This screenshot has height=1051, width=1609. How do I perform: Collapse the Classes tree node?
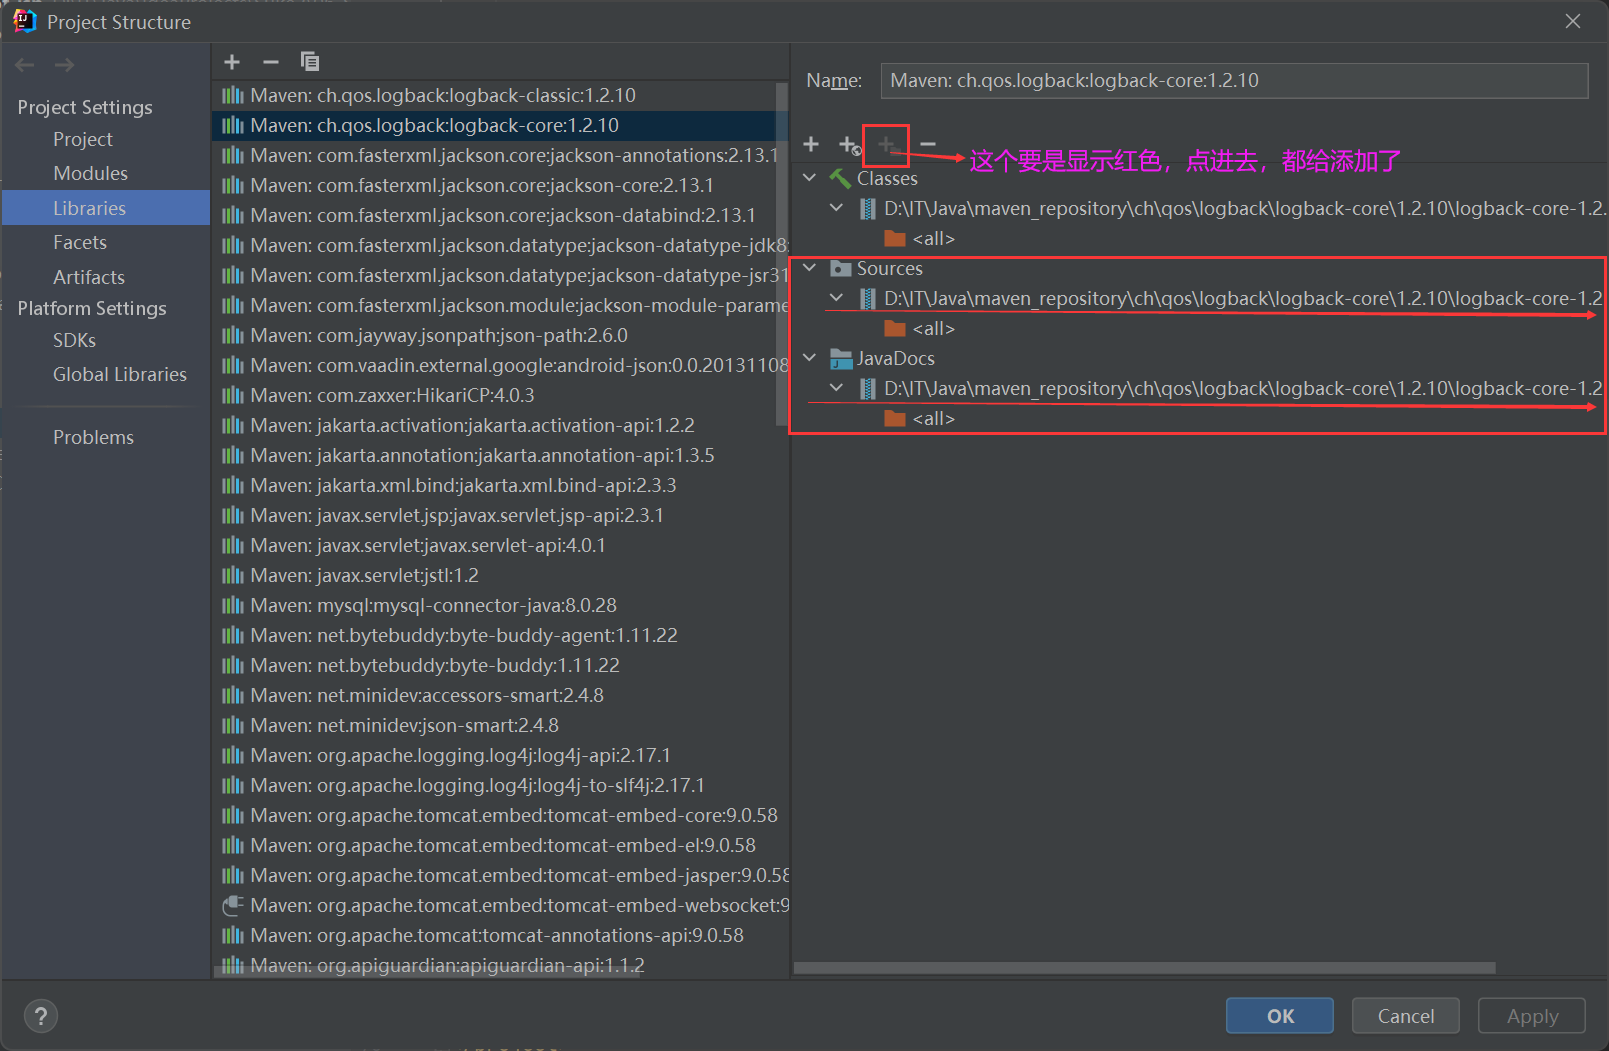point(809,178)
